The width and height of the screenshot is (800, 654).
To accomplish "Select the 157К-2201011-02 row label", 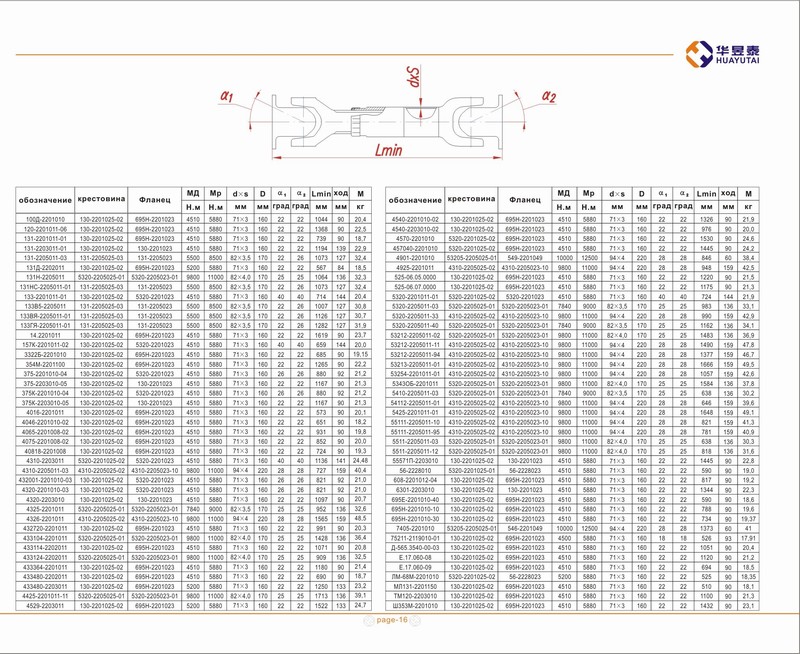I will tap(45, 345).
